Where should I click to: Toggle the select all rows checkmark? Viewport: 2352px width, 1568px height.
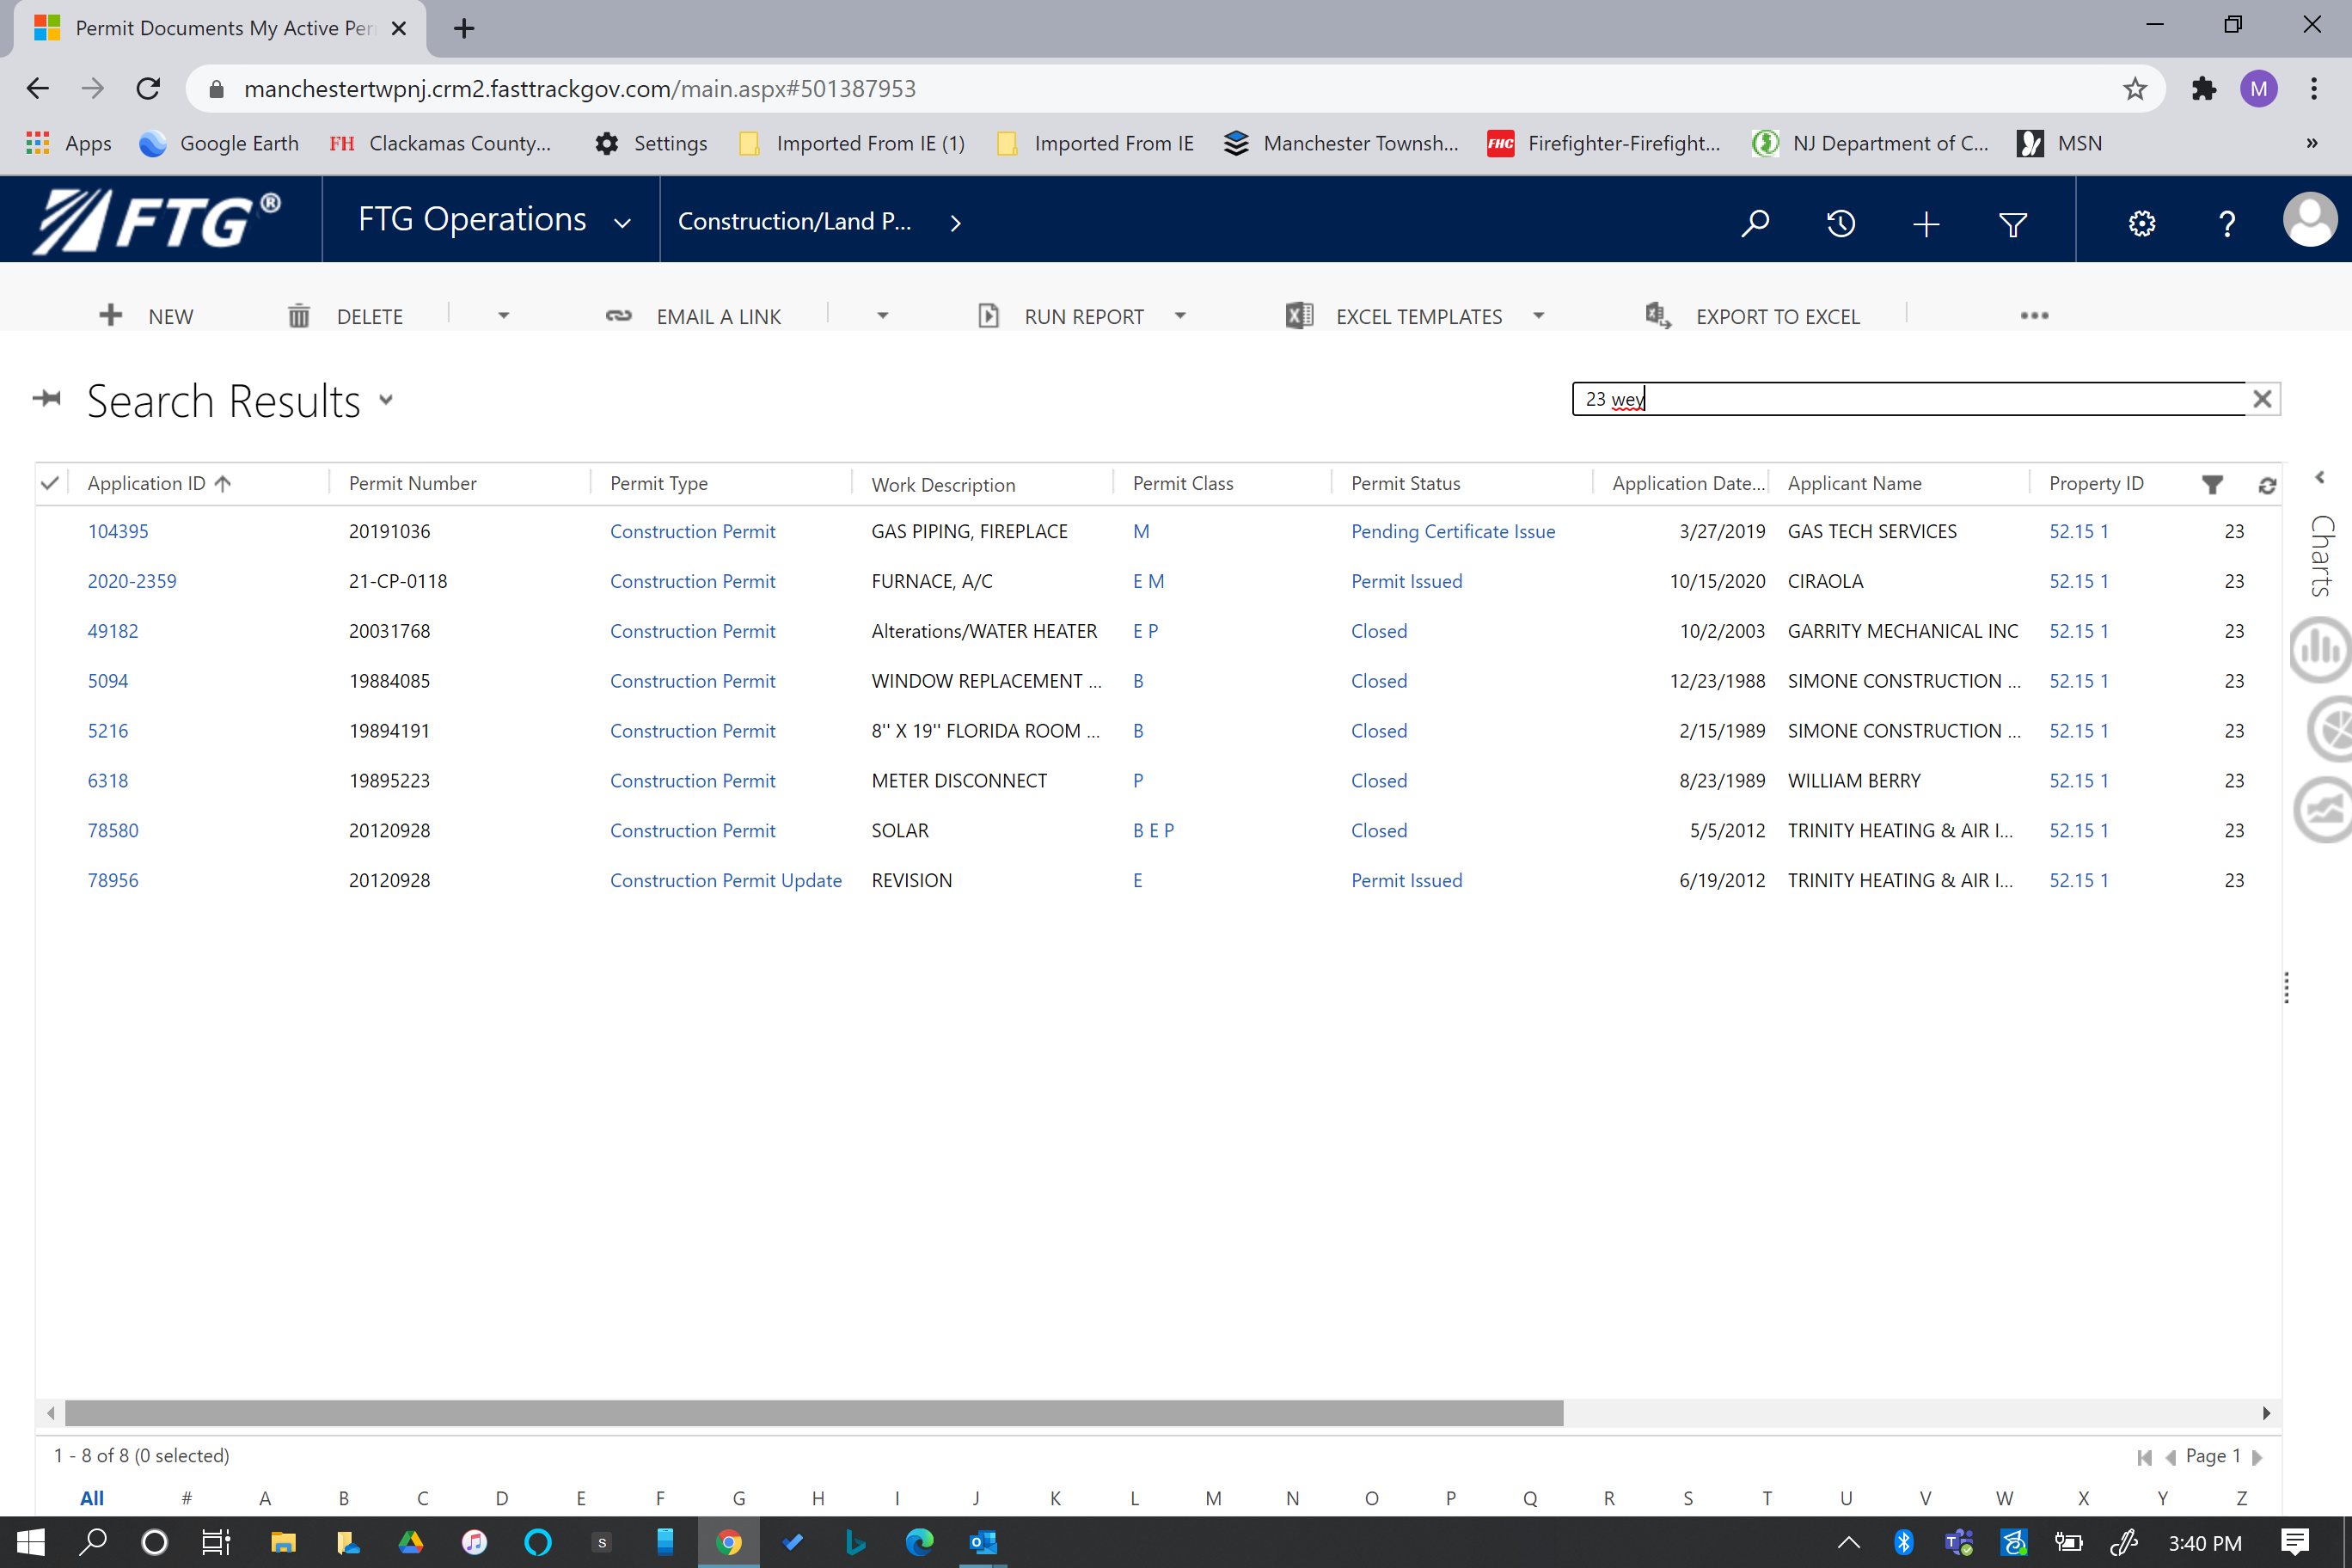[49, 484]
